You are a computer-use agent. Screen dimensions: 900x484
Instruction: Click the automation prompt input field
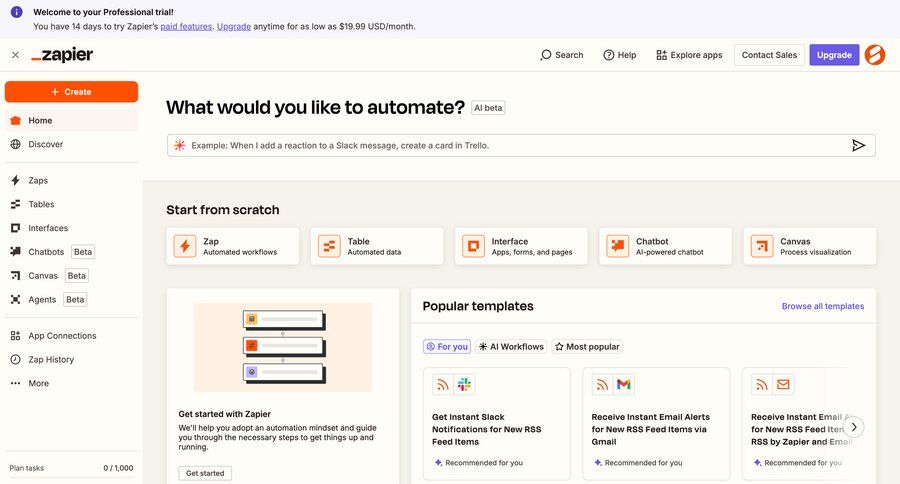(511, 145)
